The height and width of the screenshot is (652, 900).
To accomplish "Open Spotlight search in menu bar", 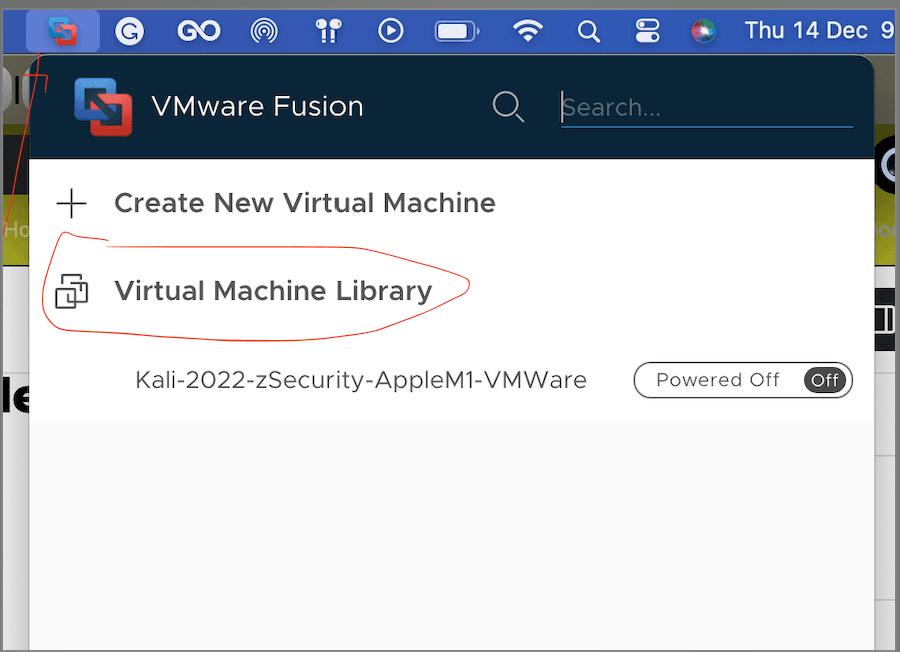I will 589,31.
